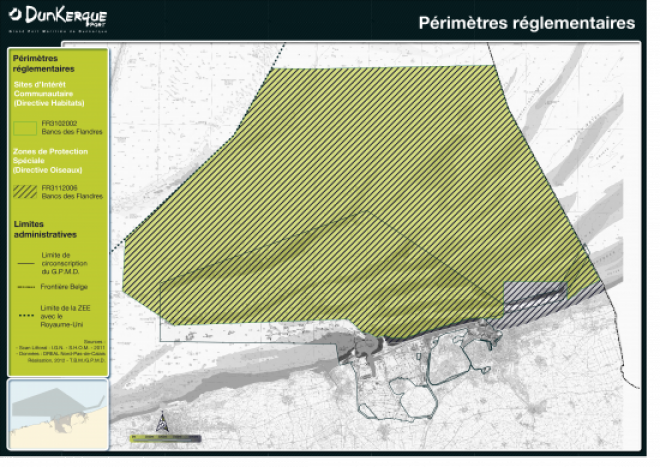Click the inset locator map thumbnail
Image resolution: width=660 pixels, height=467 pixels.
[58, 414]
